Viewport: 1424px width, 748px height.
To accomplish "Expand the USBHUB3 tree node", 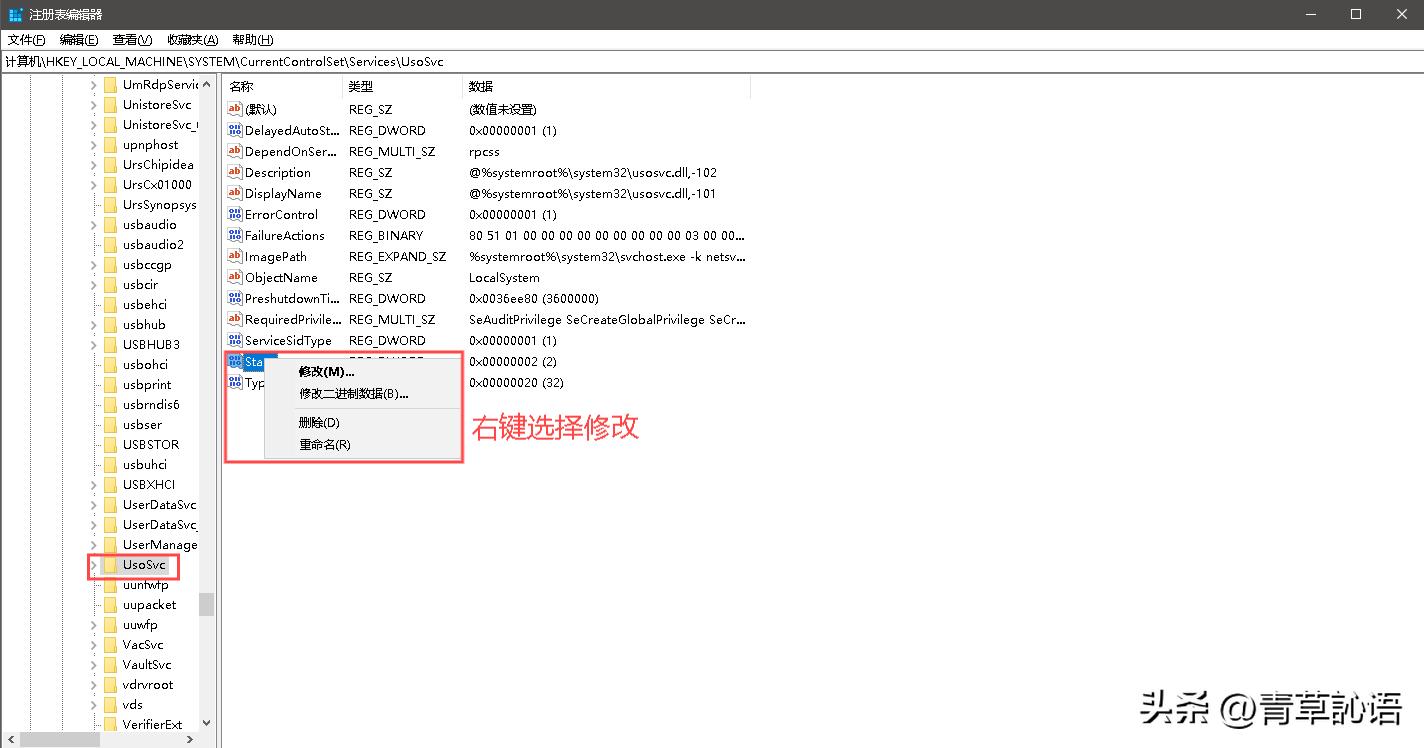I will tap(94, 345).
